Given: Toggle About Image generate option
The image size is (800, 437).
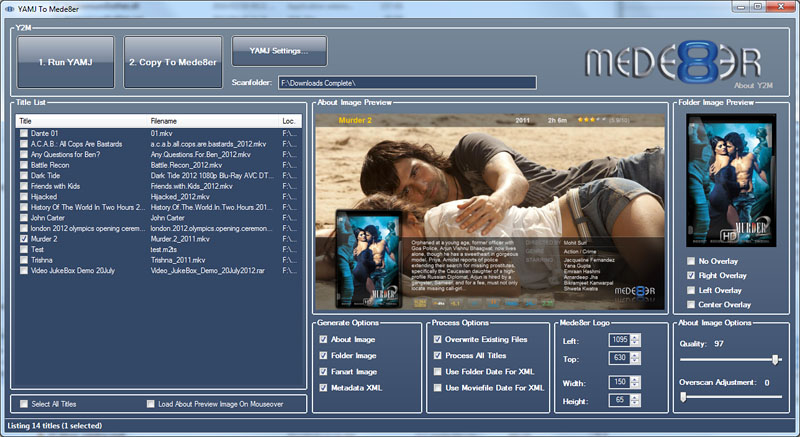Looking at the screenshot, I should (x=323, y=339).
